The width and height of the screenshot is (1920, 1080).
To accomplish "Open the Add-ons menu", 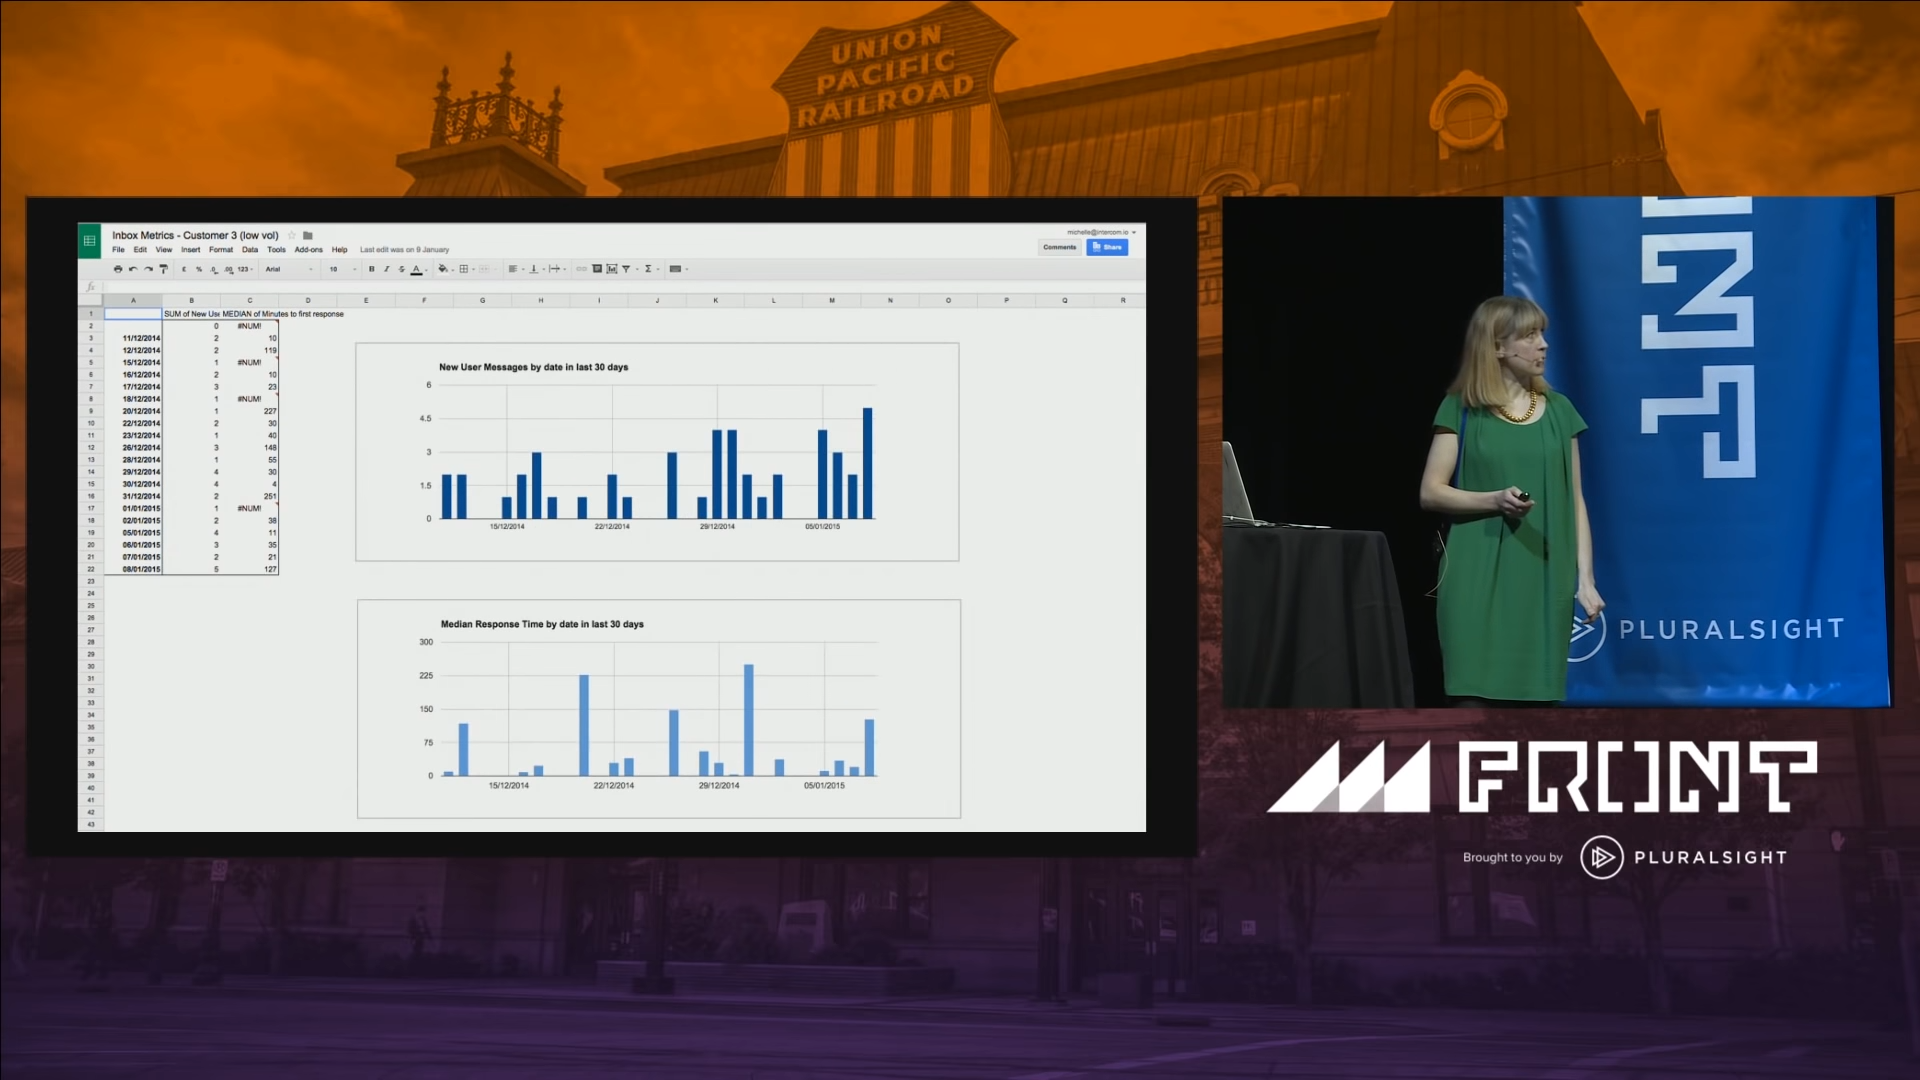I will tap(309, 250).
